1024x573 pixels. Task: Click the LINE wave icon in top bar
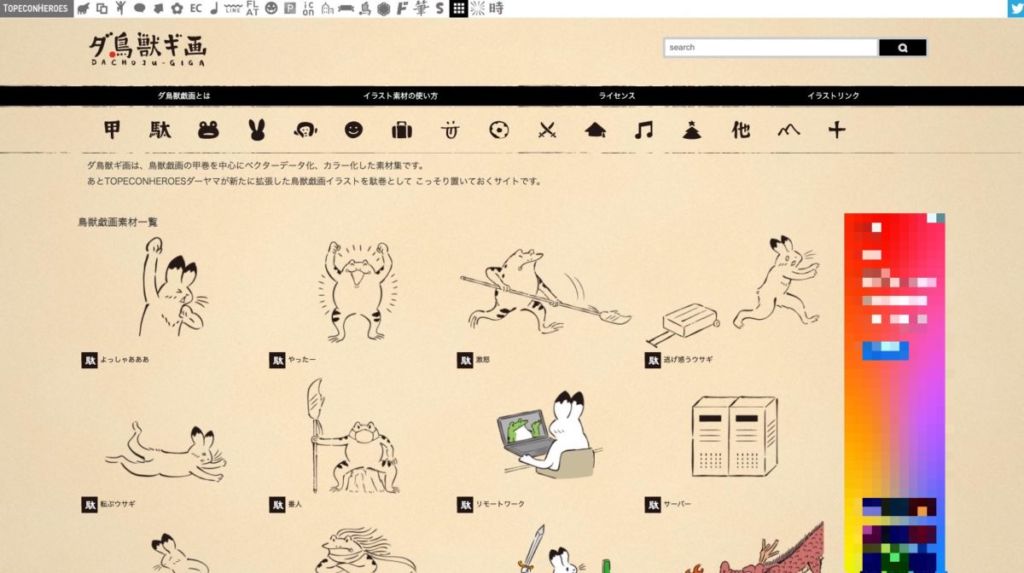(232, 8)
